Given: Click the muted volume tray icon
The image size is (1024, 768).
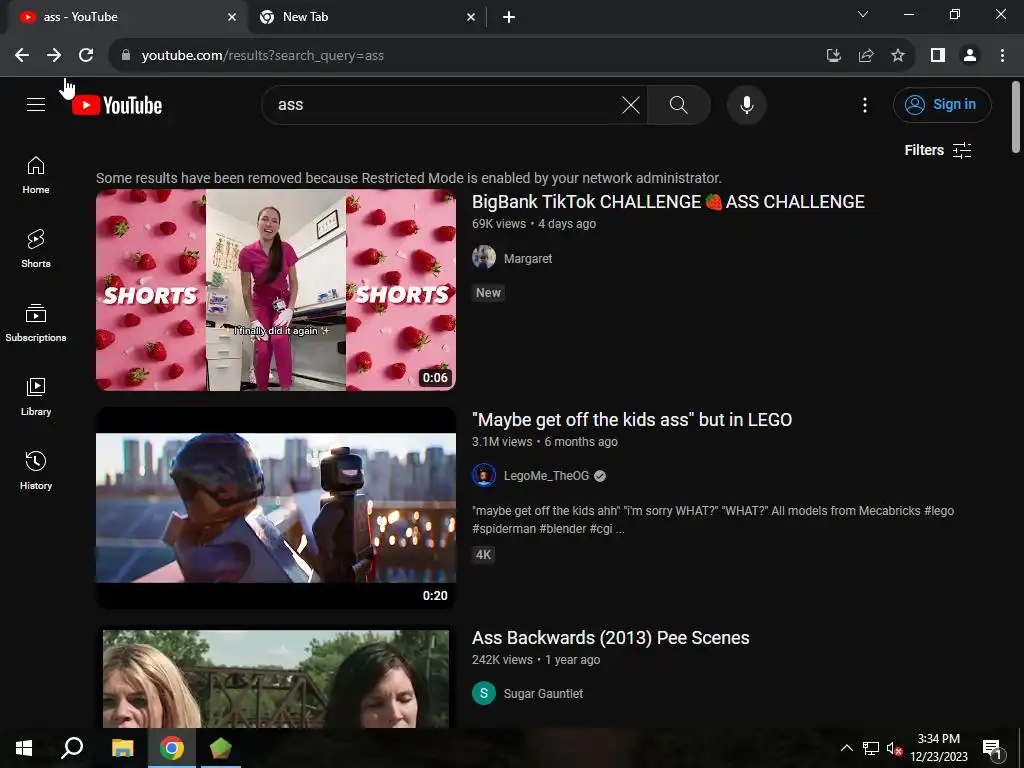Looking at the screenshot, I should click(x=894, y=748).
